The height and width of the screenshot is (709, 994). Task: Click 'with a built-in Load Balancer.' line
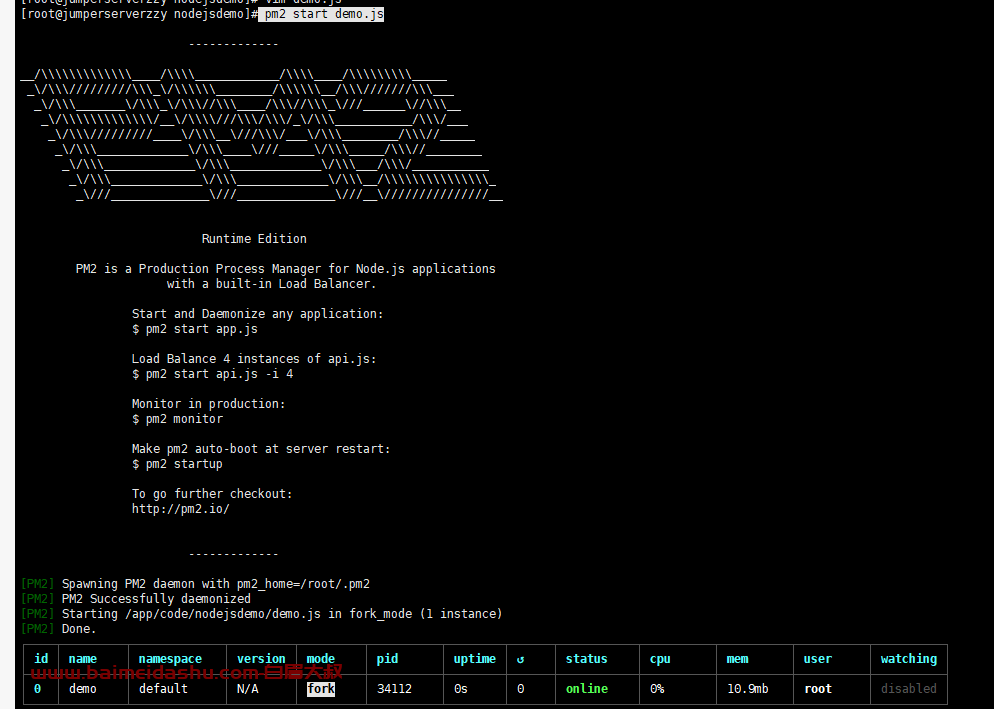click(271, 283)
